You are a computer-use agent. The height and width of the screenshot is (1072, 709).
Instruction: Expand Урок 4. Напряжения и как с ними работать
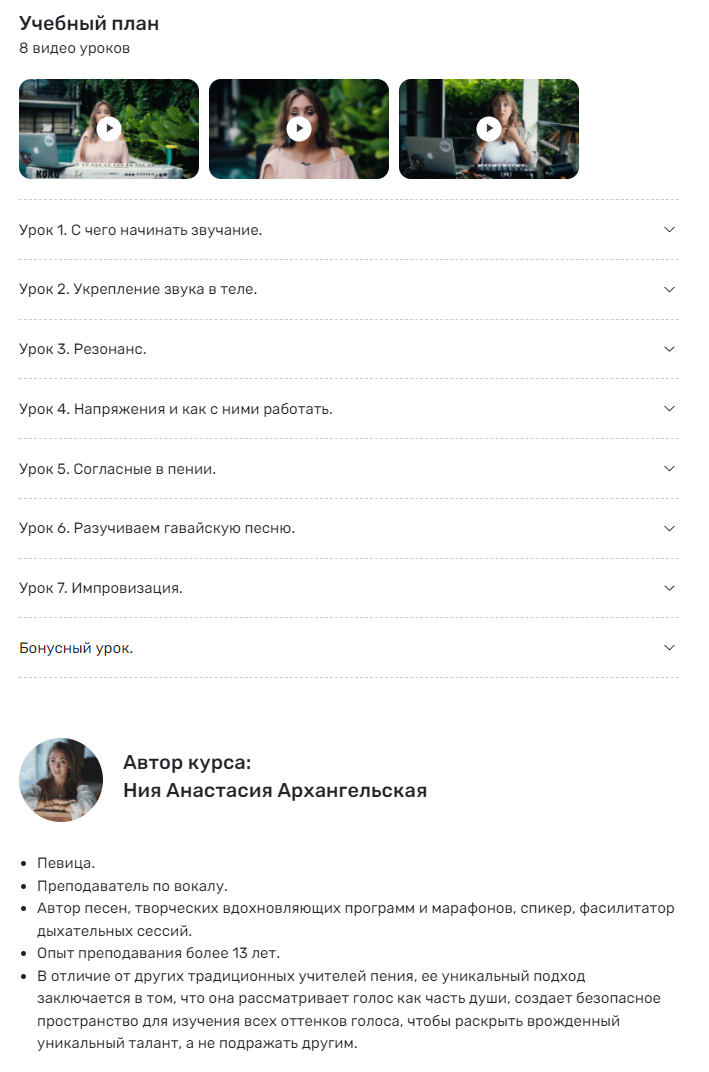668,410
